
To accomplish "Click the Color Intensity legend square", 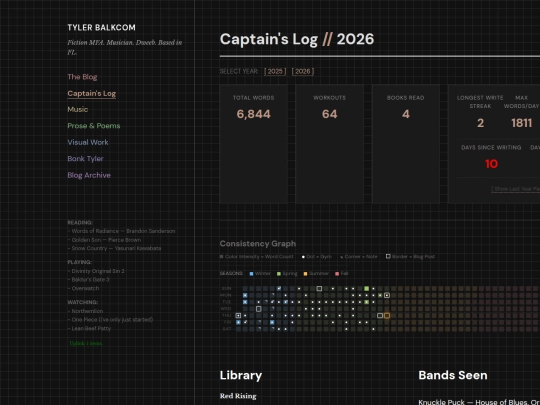I will click(x=221, y=257).
